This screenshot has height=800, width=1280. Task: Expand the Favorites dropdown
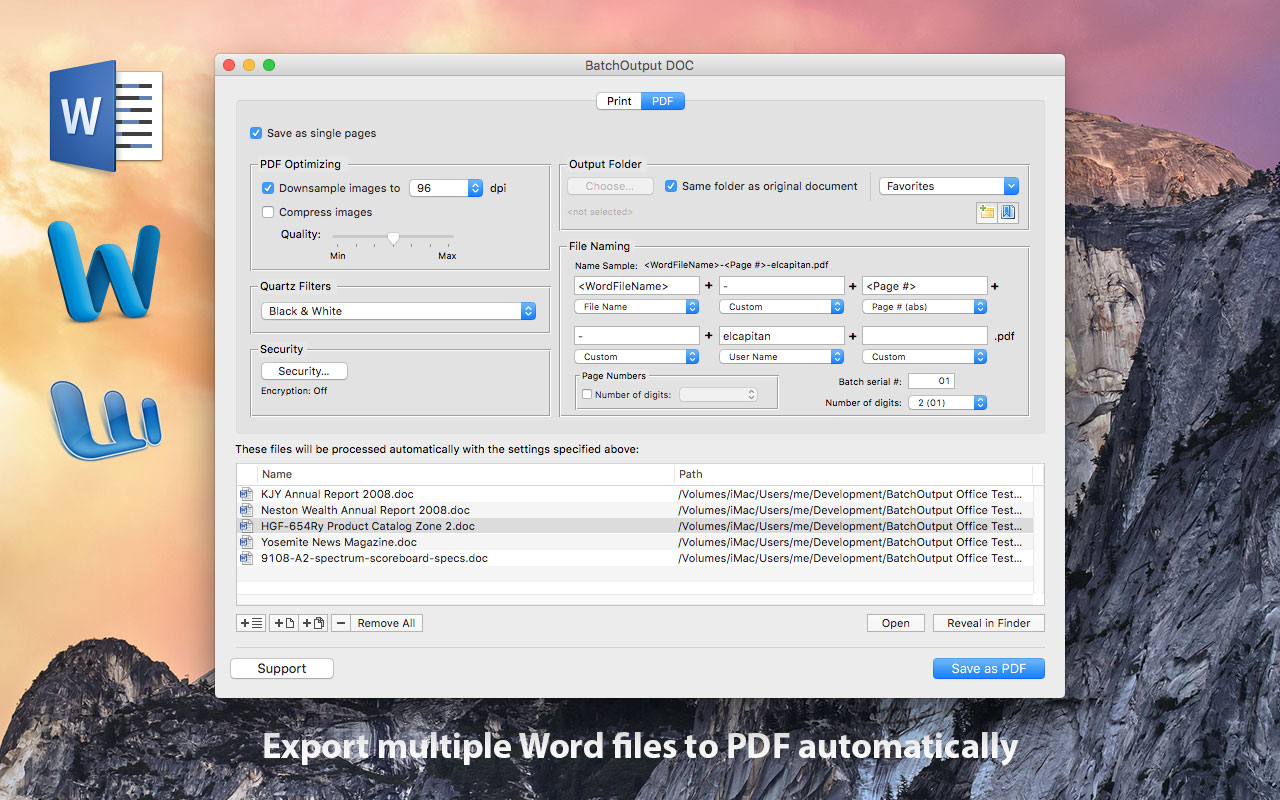coord(948,186)
